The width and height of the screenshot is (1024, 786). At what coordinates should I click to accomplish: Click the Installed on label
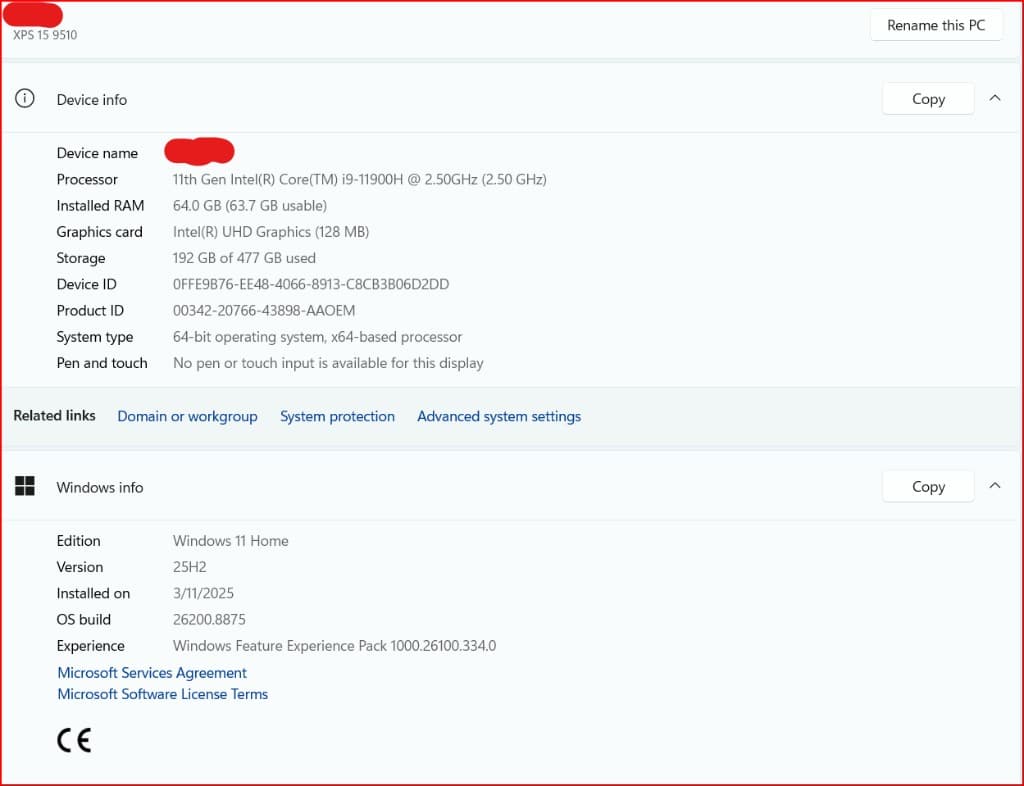(93, 593)
